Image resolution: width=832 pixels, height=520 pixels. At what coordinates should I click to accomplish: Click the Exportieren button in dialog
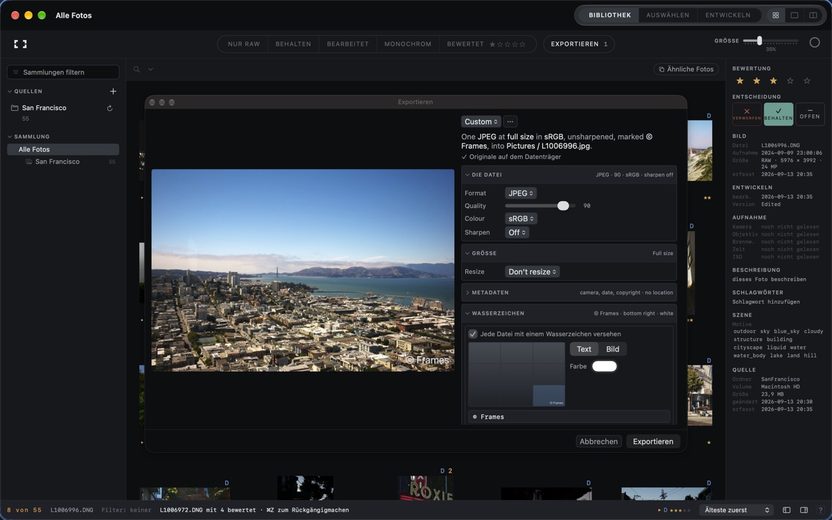653,441
